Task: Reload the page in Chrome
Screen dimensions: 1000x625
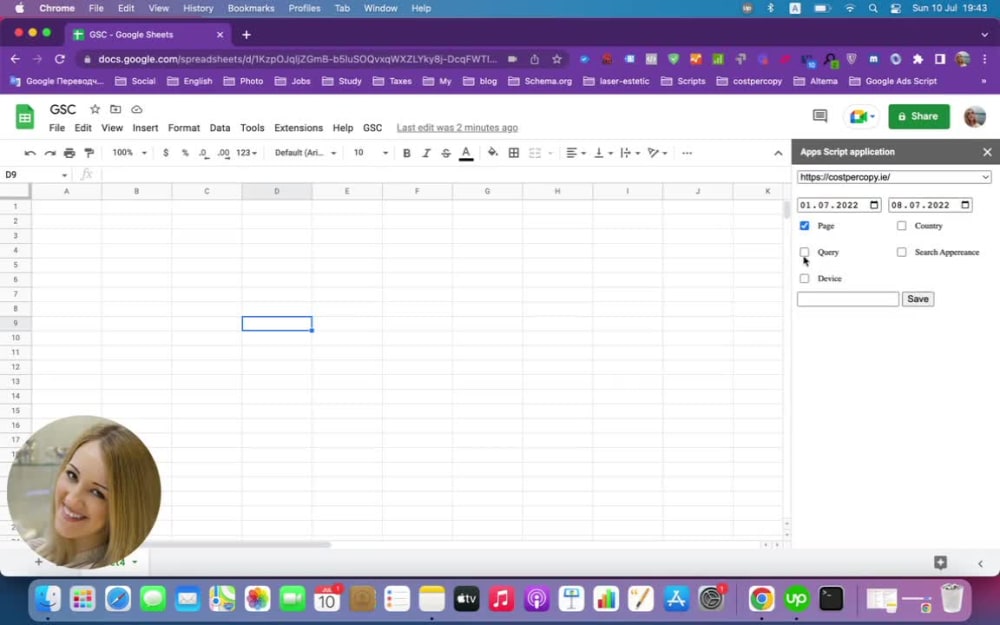Action: pos(59,59)
